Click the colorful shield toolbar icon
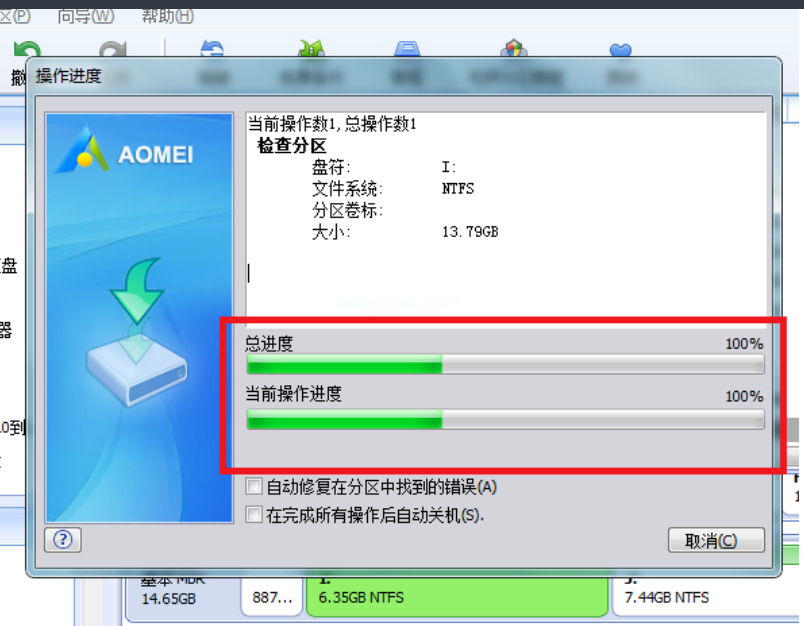 514,49
